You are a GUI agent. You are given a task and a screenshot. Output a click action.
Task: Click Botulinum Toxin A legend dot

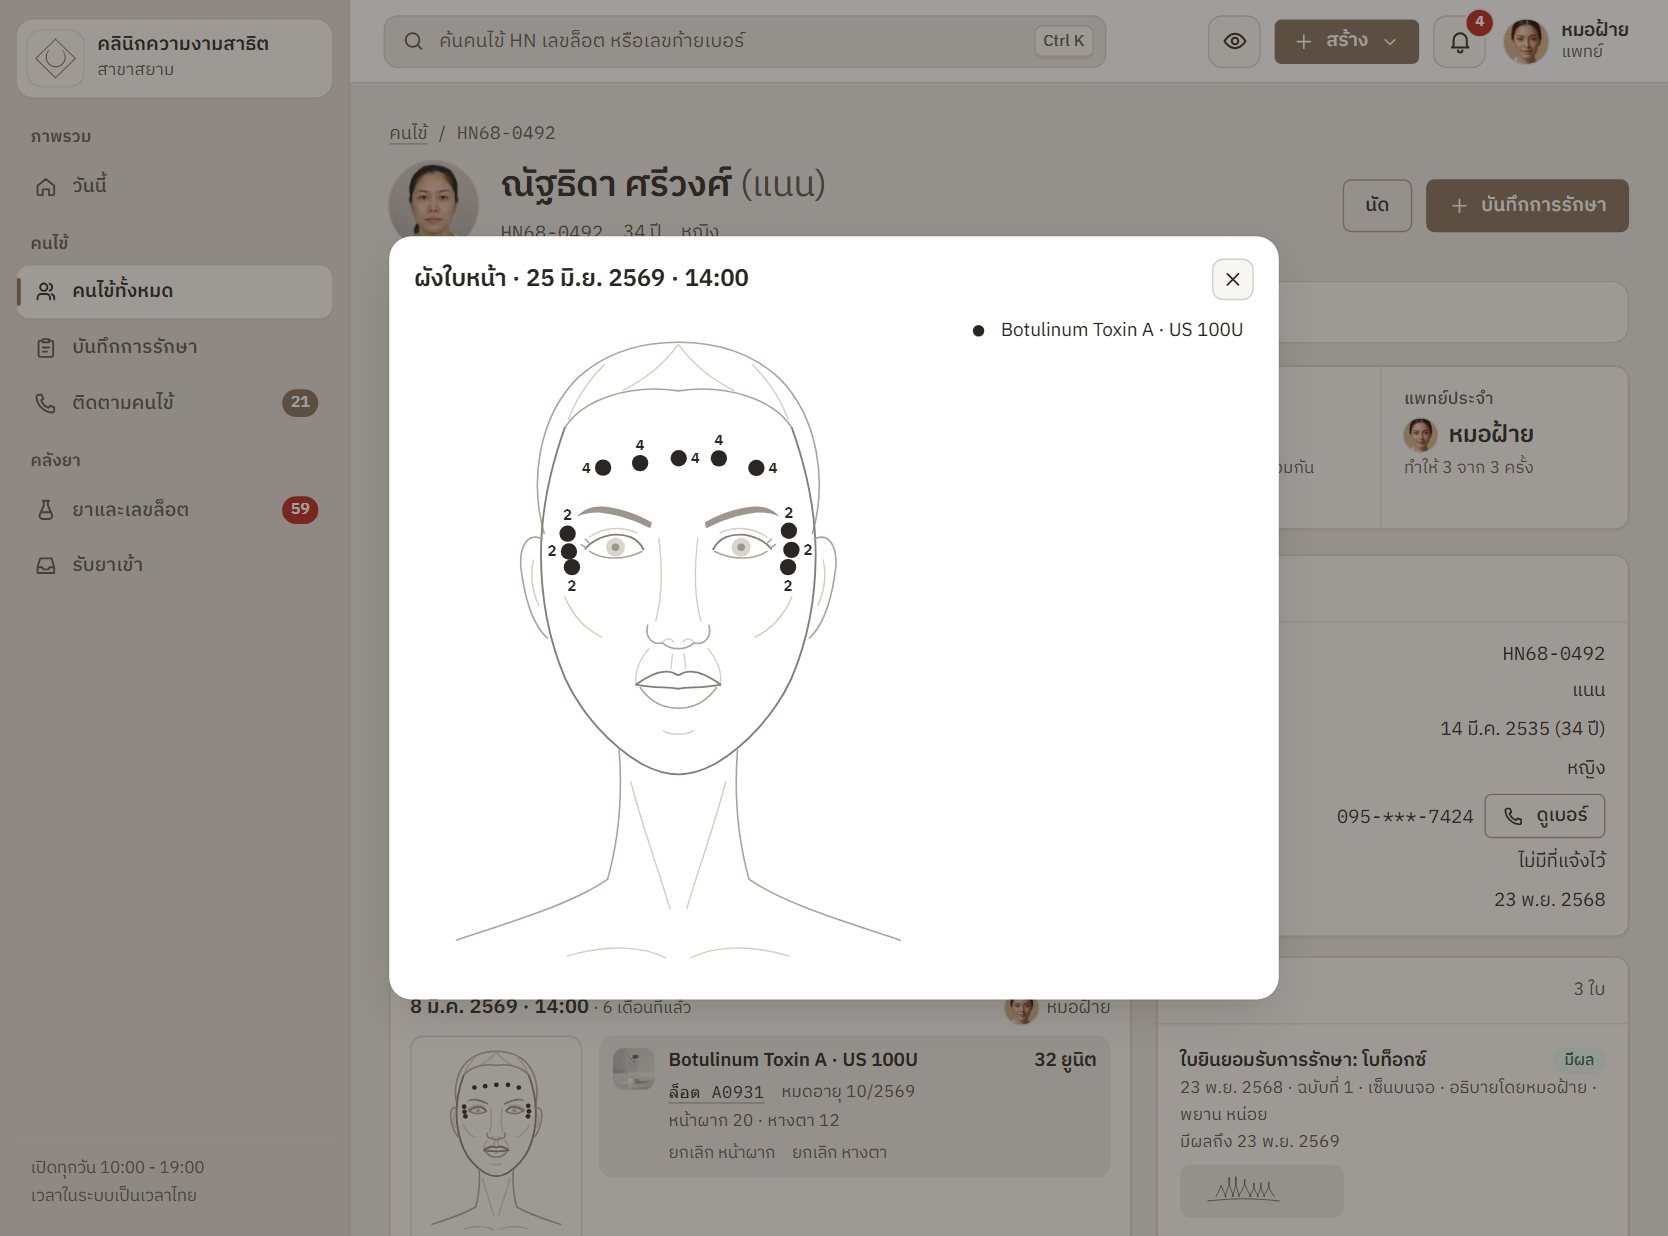[x=978, y=331]
